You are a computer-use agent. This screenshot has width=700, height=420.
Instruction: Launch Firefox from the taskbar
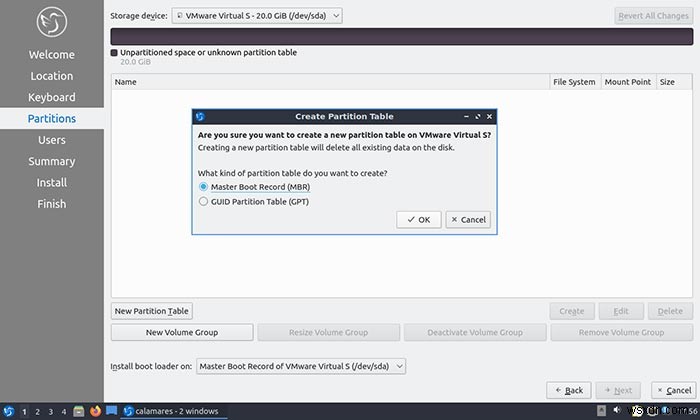[95, 411]
